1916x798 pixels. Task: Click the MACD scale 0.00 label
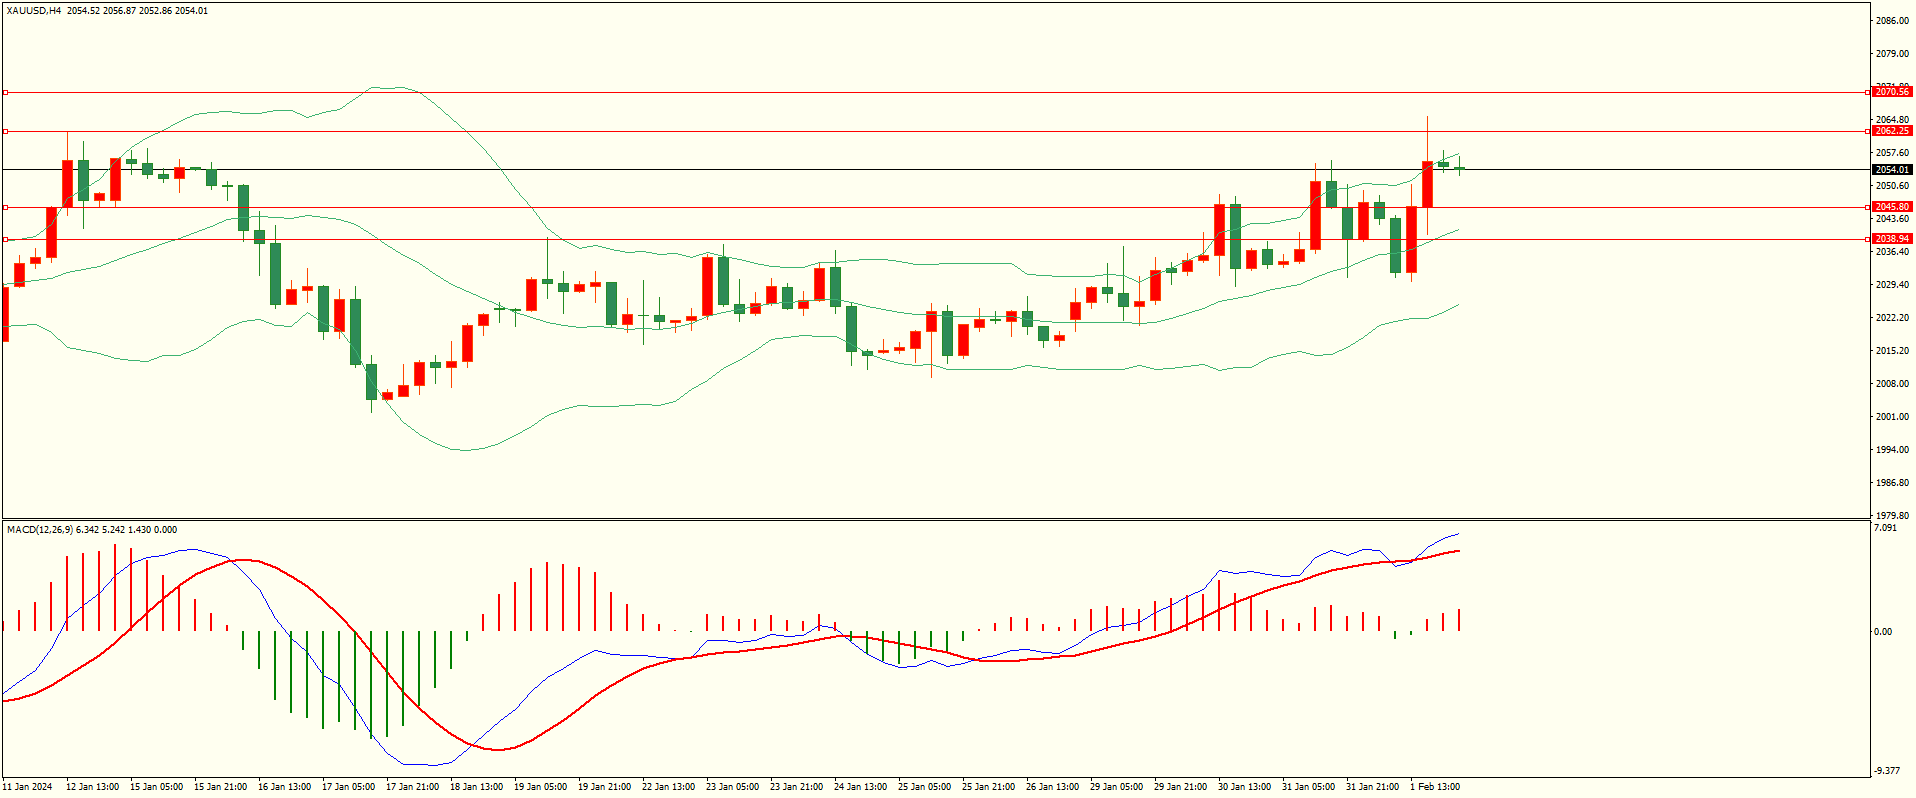pos(1883,632)
